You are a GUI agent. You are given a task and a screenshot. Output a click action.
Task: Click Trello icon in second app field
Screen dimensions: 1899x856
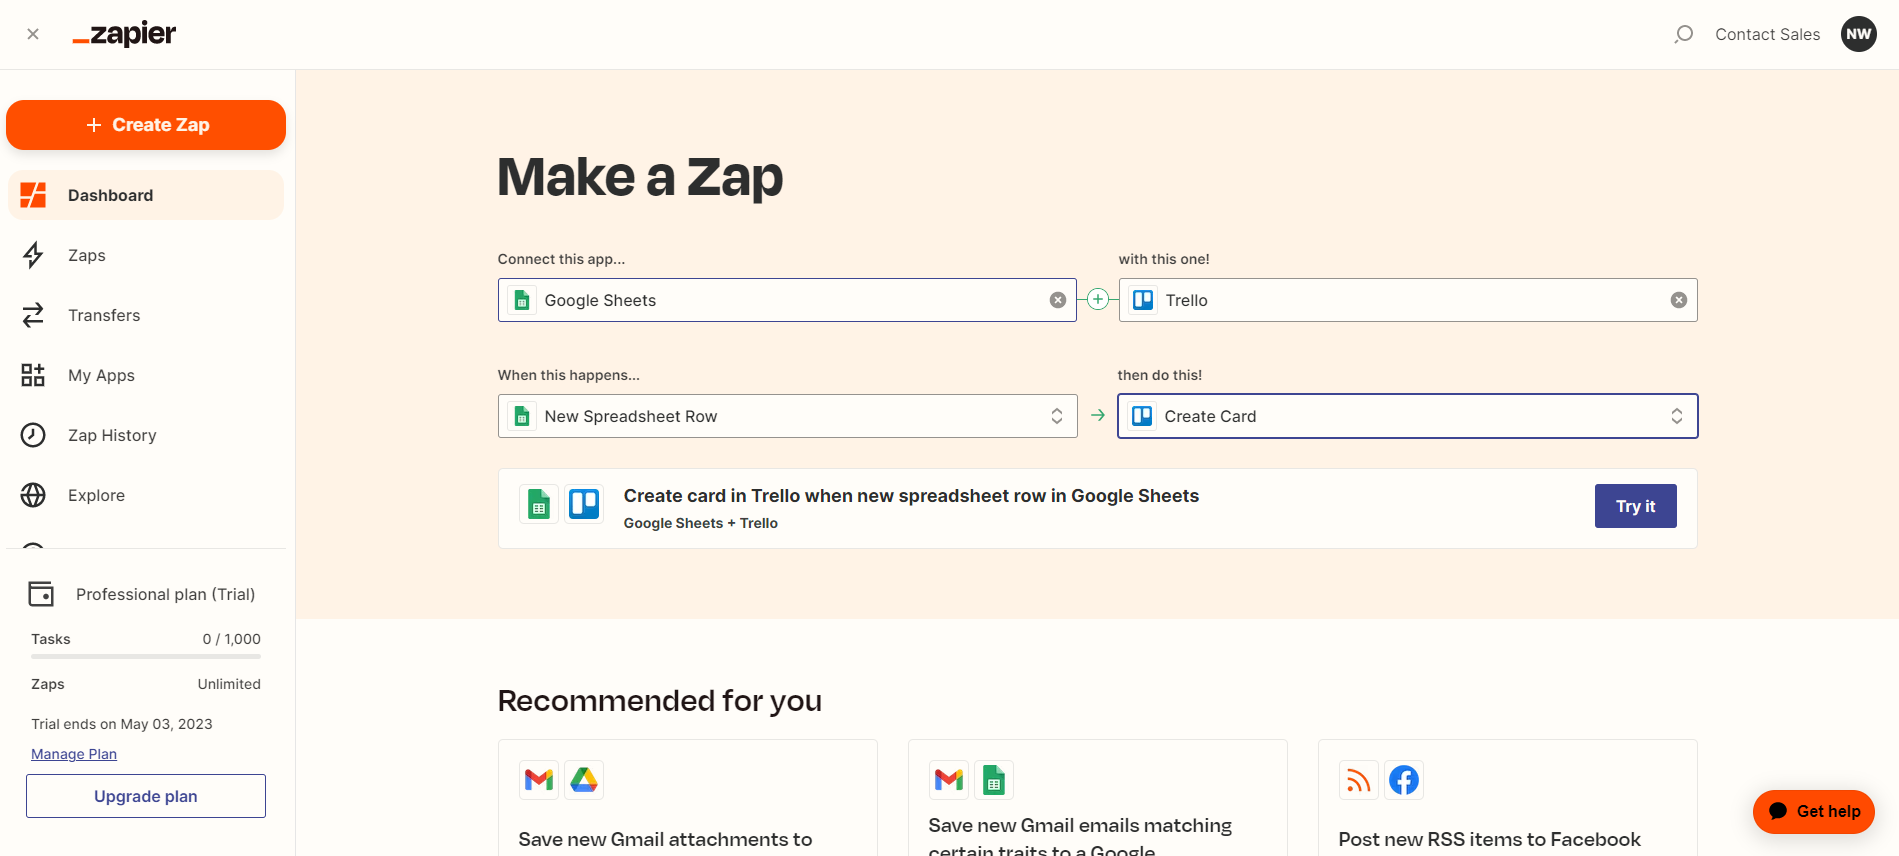pos(1143,300)
